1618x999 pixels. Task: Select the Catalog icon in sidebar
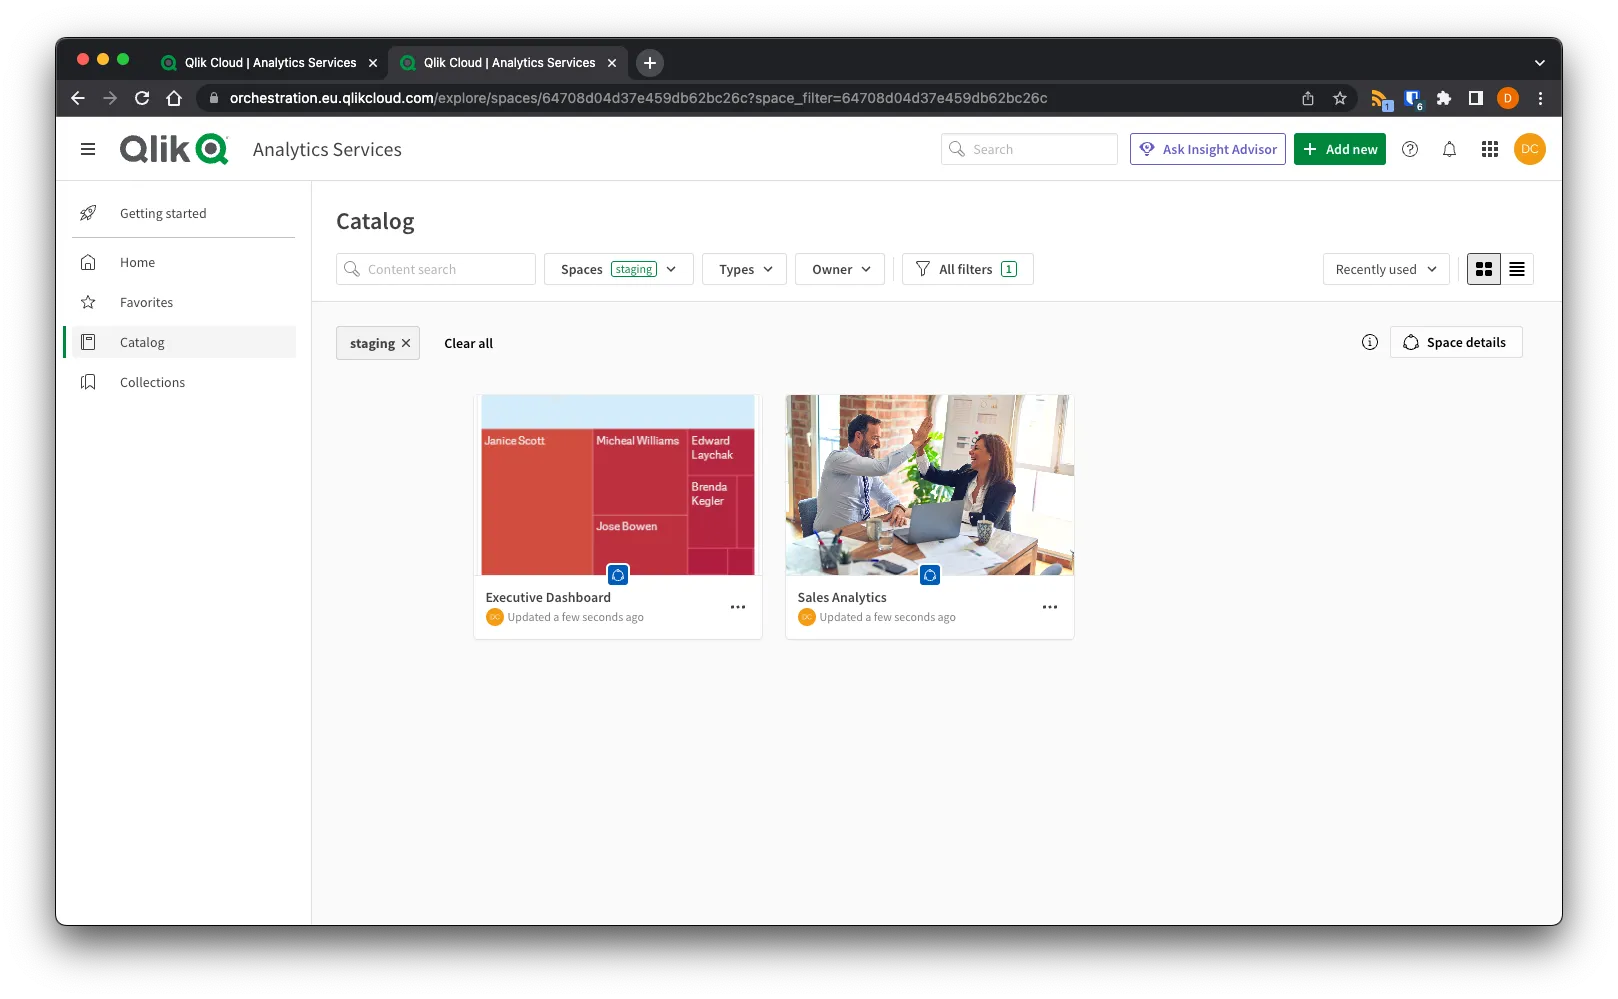(88, 341)
